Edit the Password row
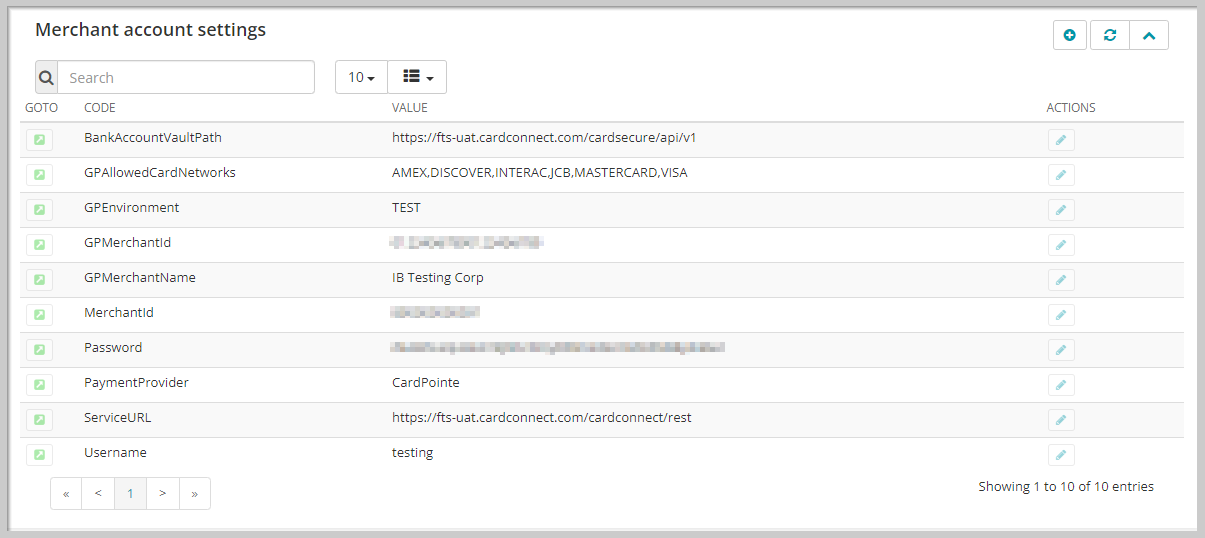Screen dimensions: 1205x538 [x=1061, y=350]
